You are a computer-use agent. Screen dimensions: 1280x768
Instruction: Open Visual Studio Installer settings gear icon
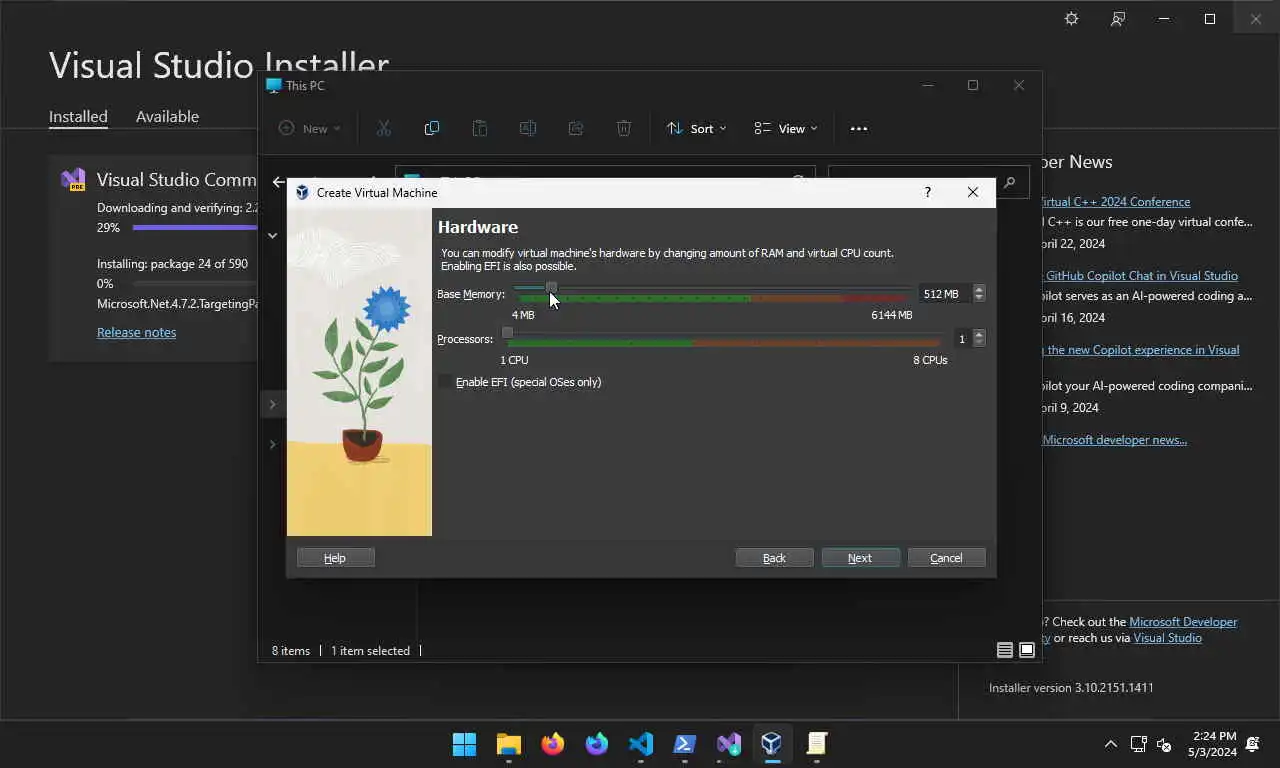1071,19
